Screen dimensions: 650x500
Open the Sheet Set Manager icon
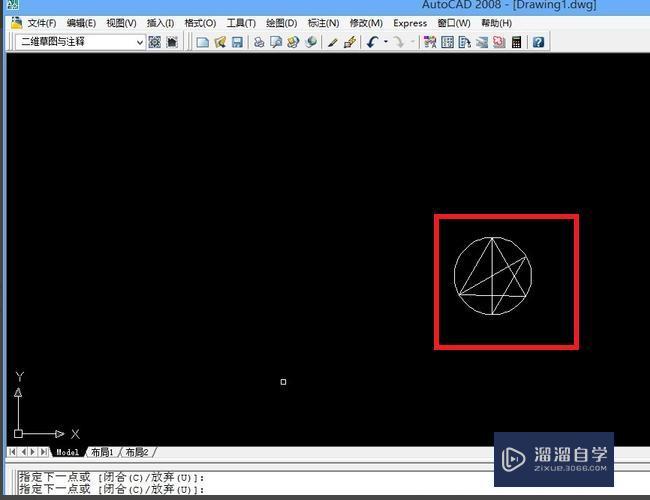(x=482, y=42)
